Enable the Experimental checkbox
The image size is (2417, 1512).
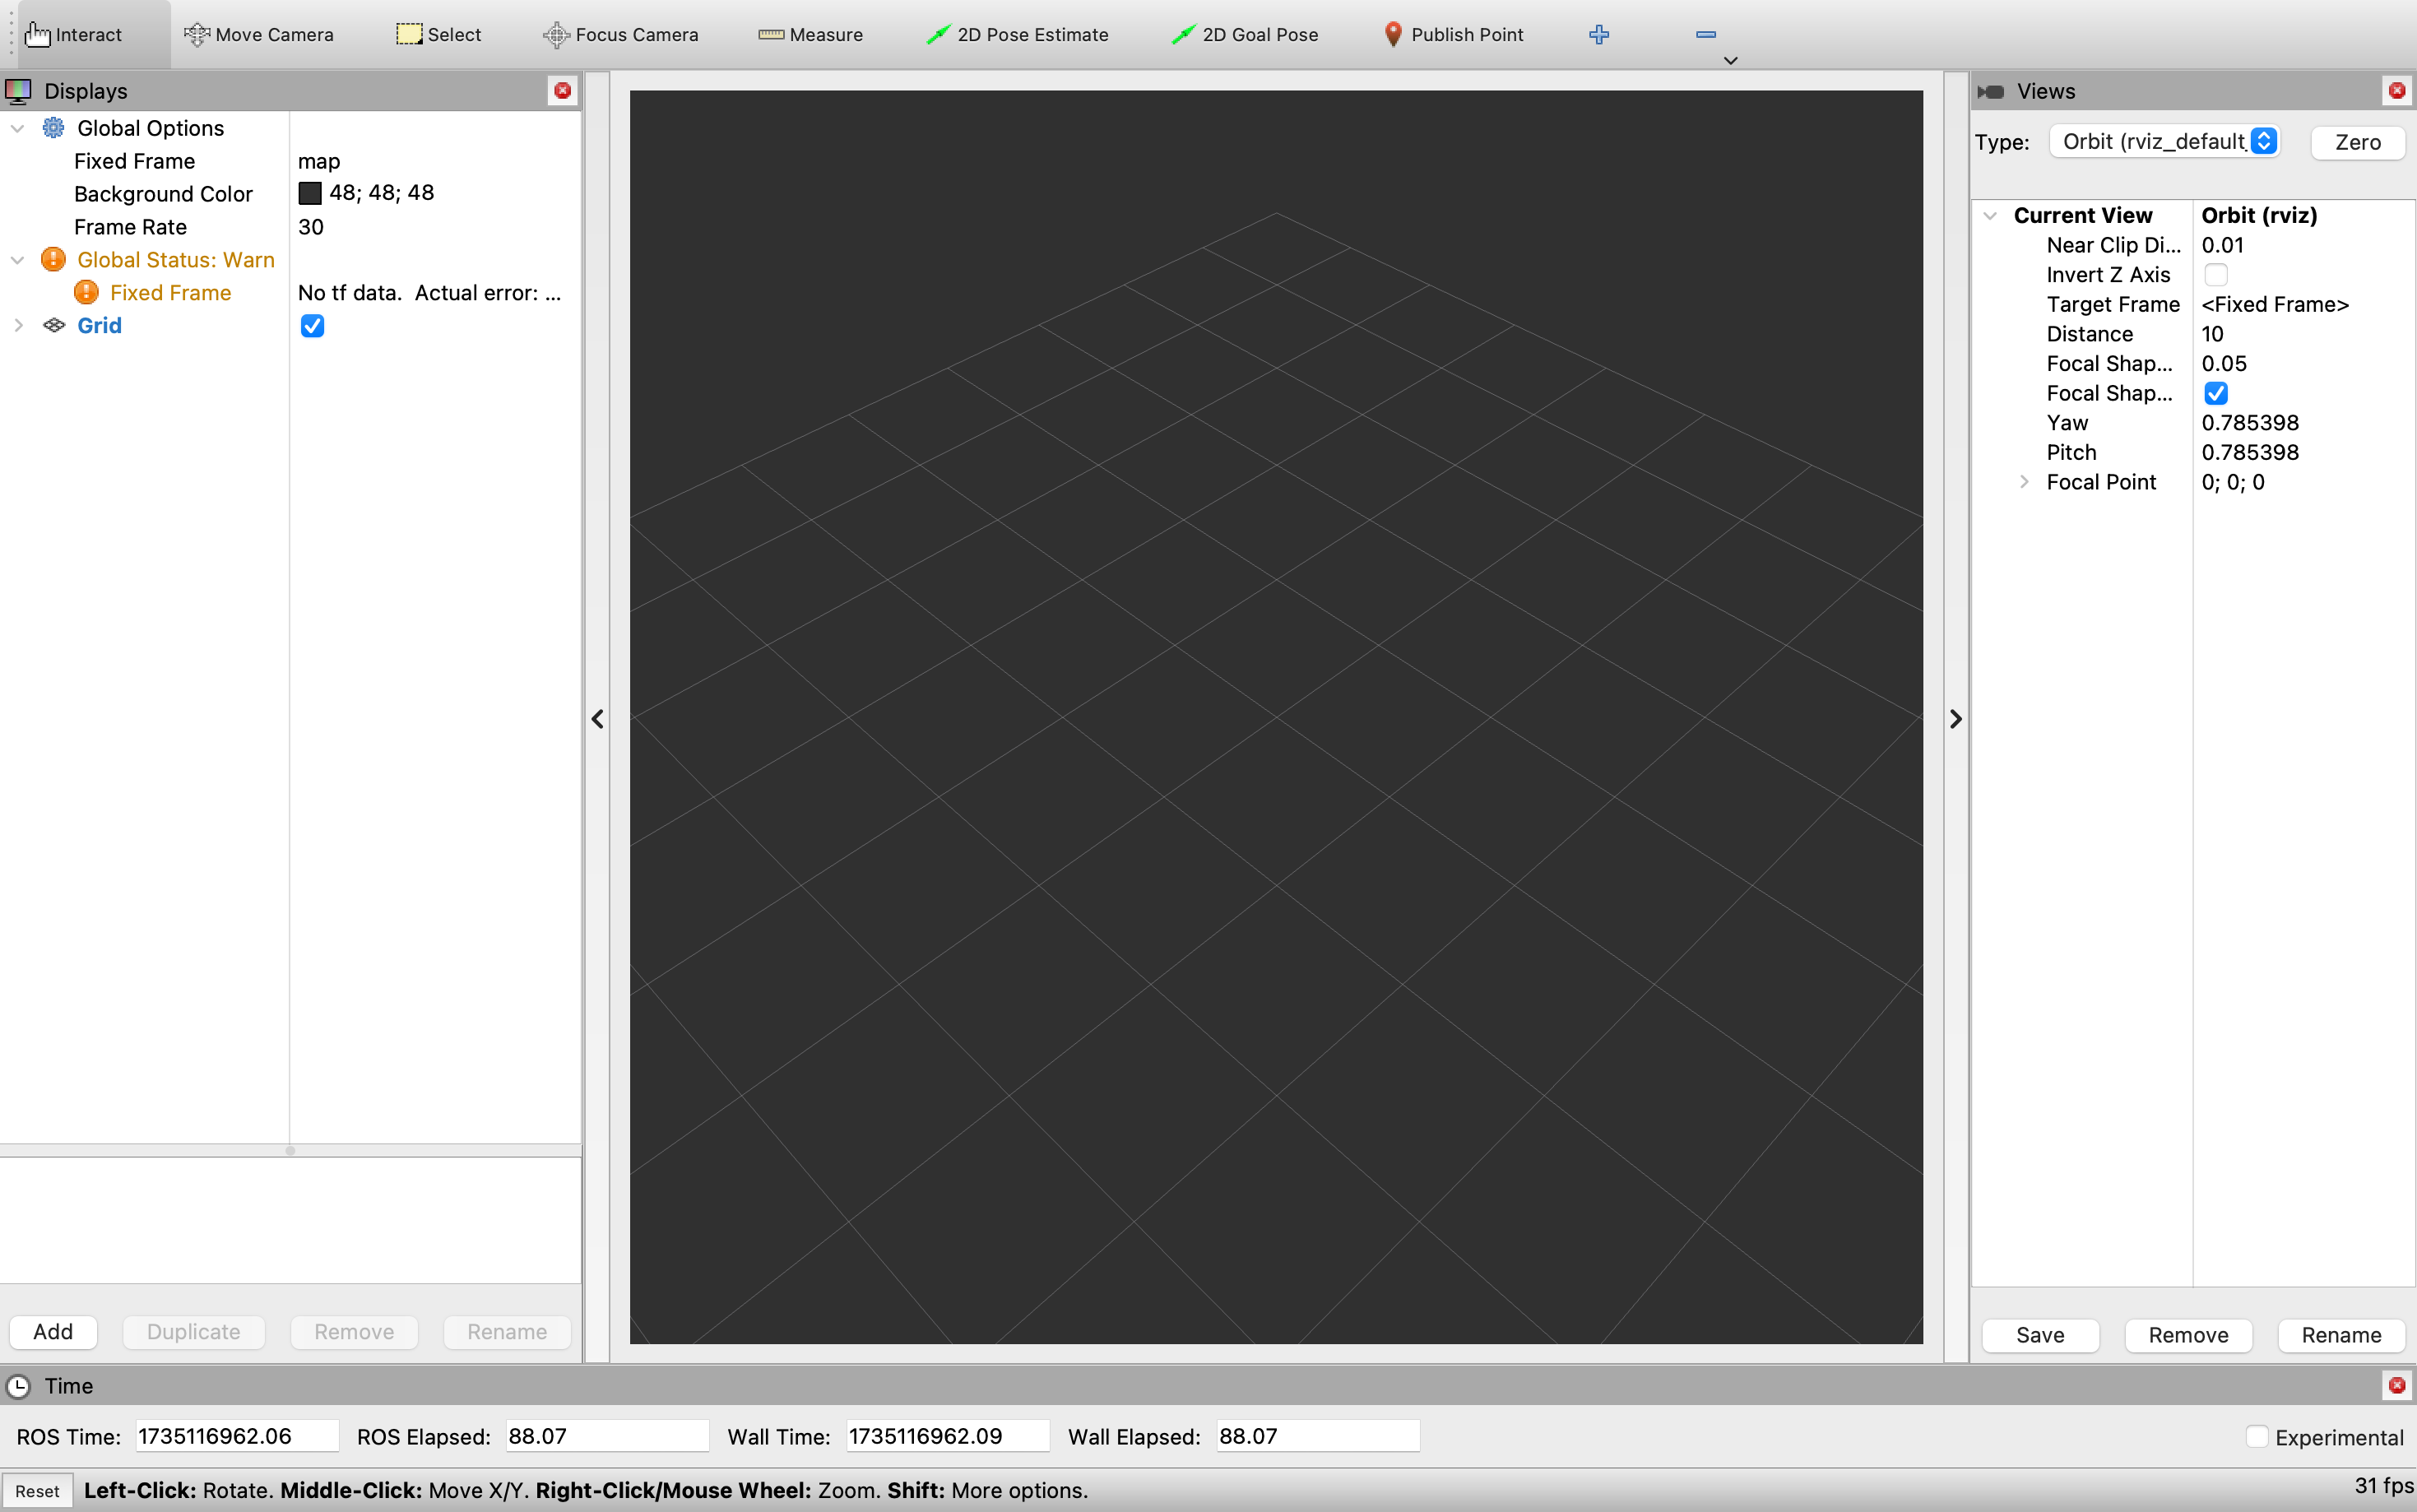click(x=2256, y=1437)
